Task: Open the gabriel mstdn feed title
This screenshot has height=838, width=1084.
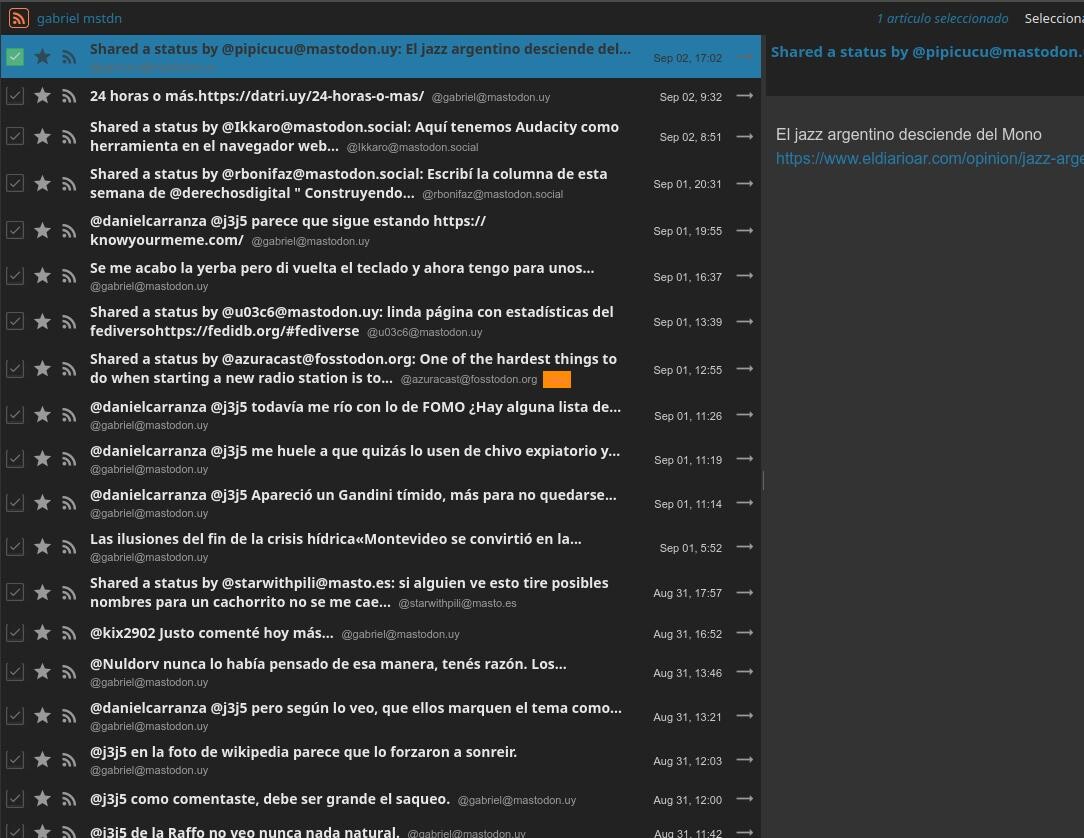Action: [x=79, y=18]
